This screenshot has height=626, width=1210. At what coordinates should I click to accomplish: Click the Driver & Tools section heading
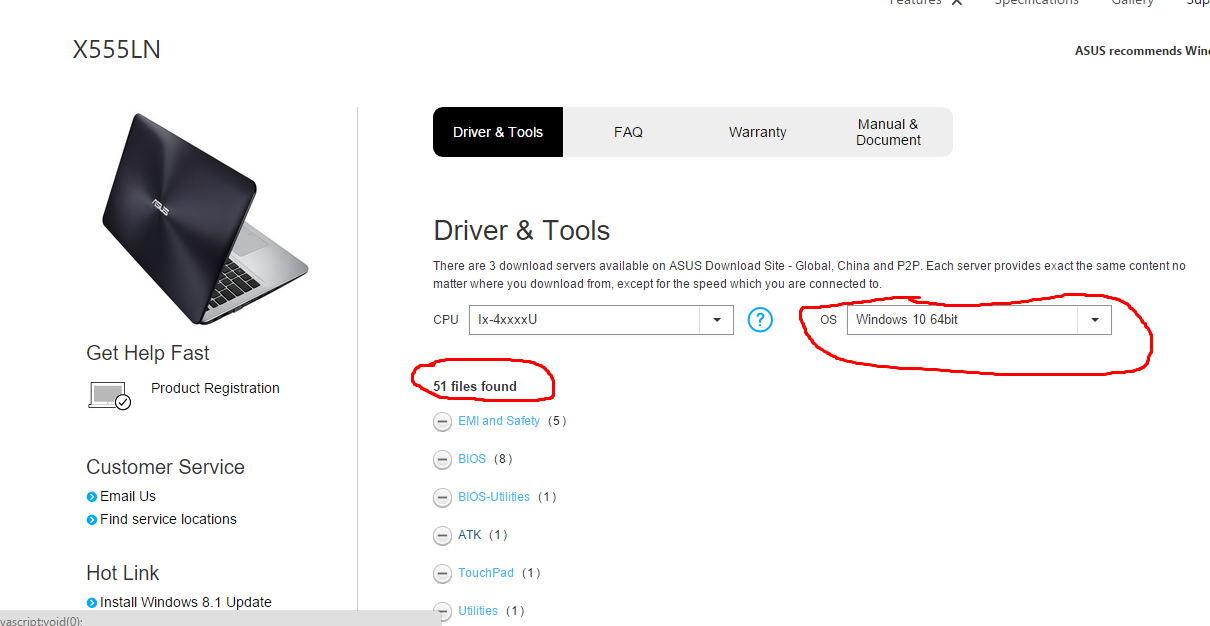click(x=521, y=230)
